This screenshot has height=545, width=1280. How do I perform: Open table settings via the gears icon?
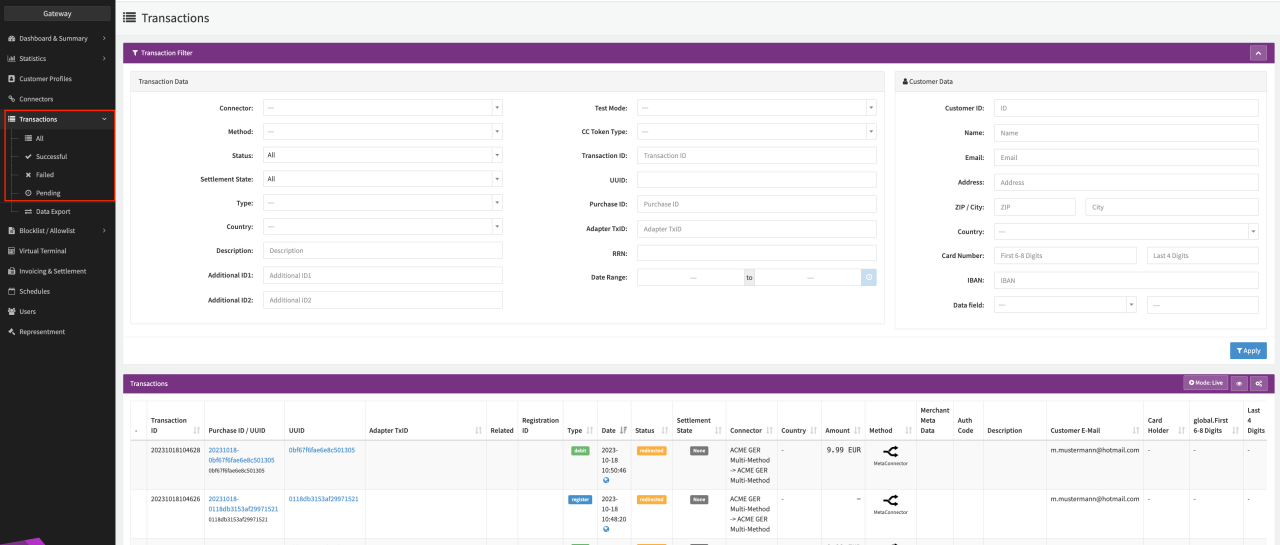pos(1259,383)
